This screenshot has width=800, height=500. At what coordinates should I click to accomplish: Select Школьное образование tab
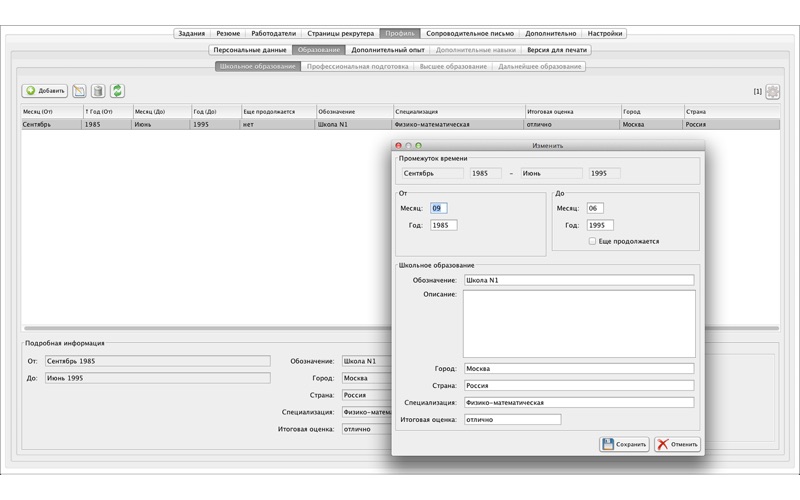click(x=258, y=66)
